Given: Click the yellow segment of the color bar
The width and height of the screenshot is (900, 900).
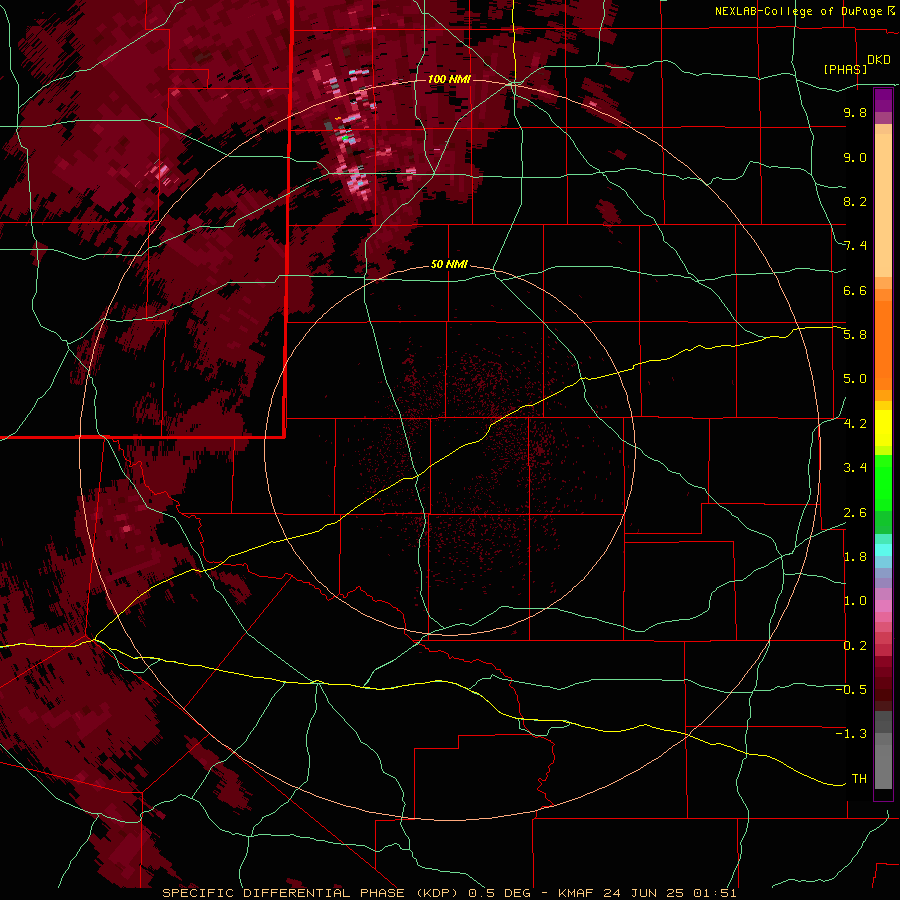Looking at the screenshot, I should click(x=883, y=428).
